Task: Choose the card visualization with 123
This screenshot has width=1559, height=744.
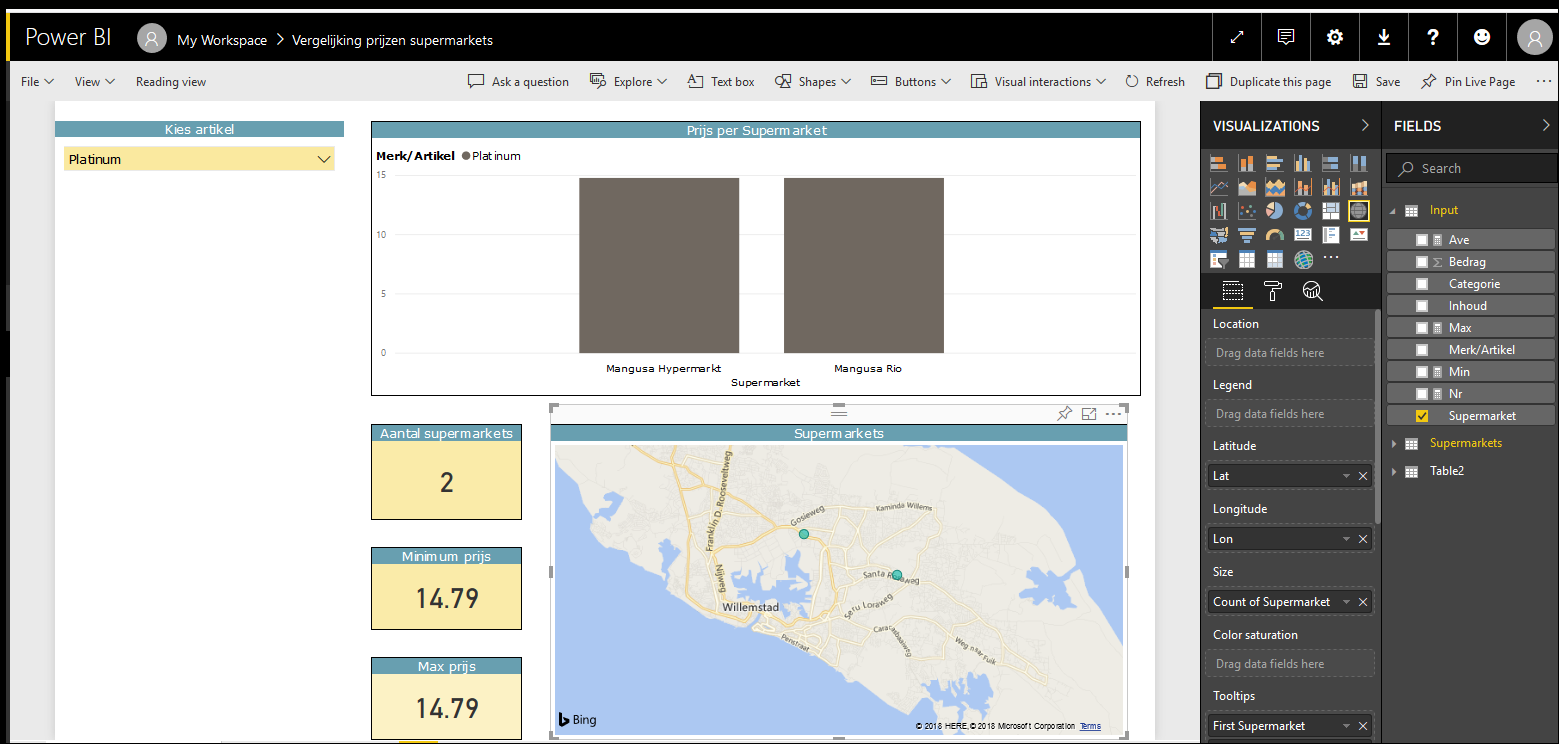Action: pos(1303,235)
